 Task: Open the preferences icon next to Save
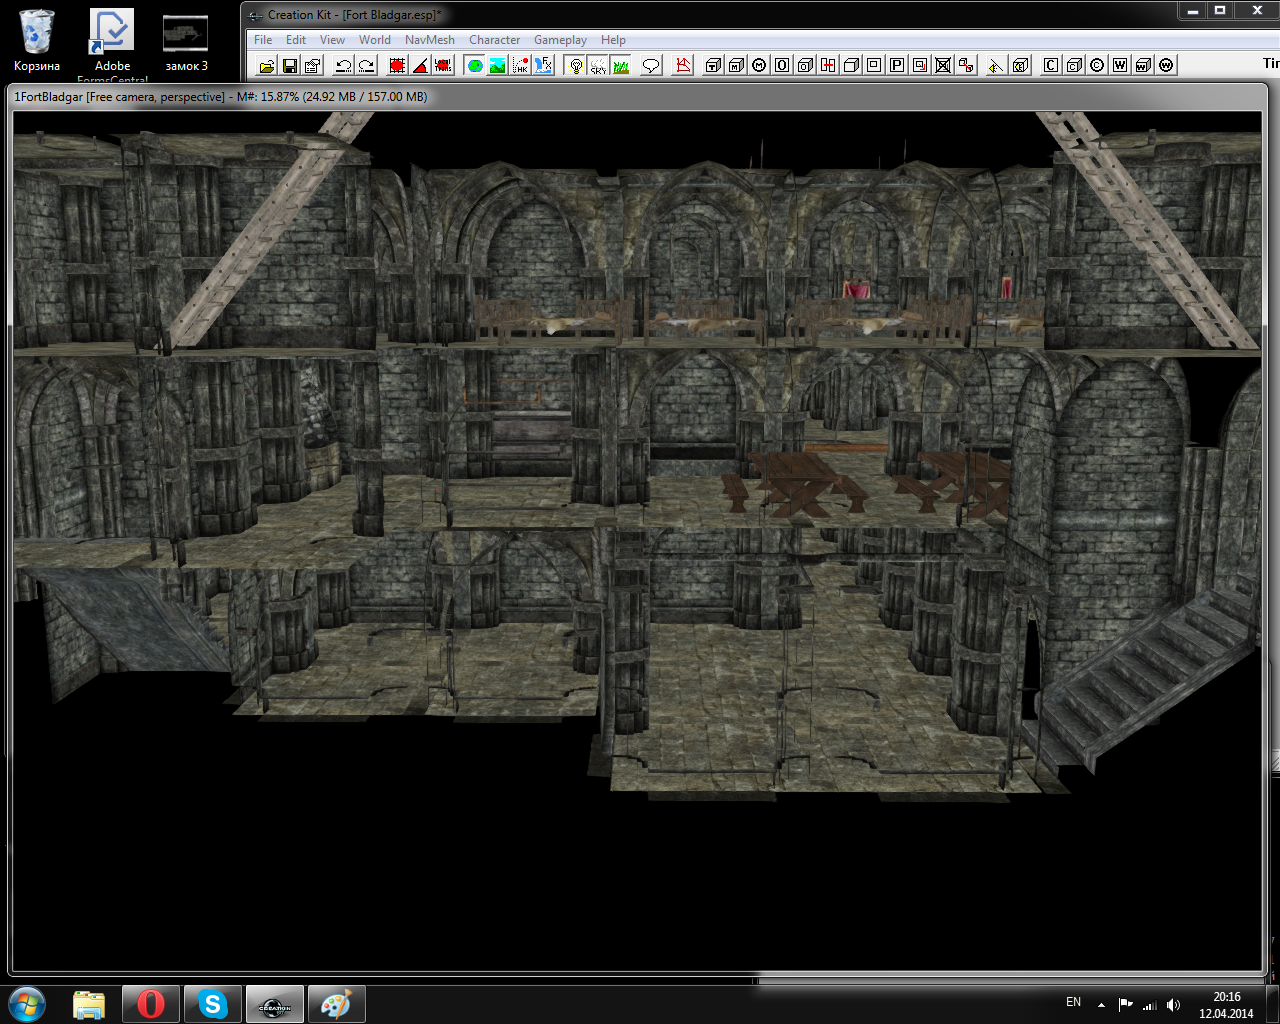tap(312, 65)
